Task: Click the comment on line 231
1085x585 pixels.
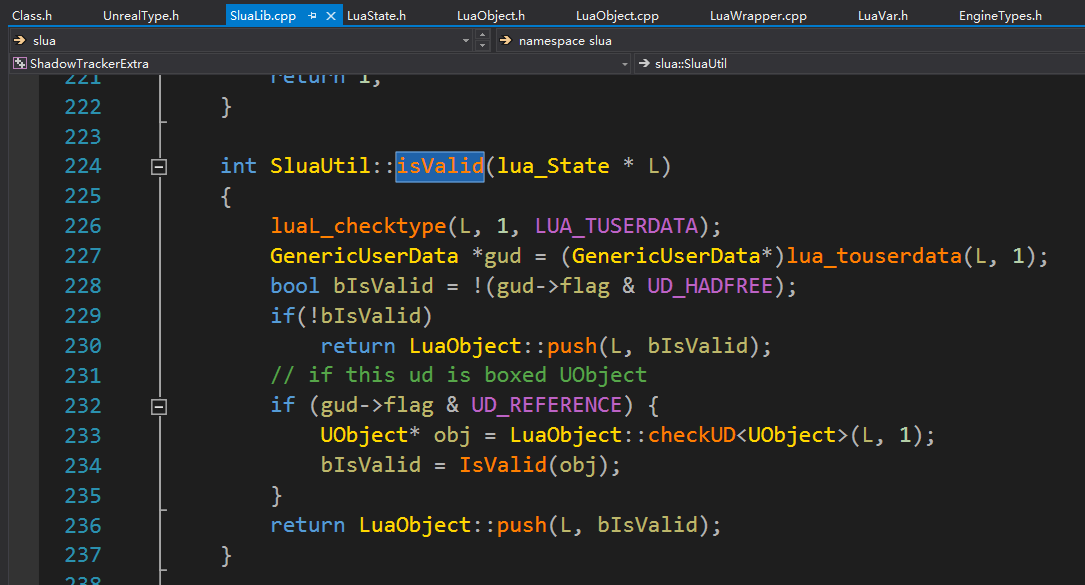Action: coord(459,375)
